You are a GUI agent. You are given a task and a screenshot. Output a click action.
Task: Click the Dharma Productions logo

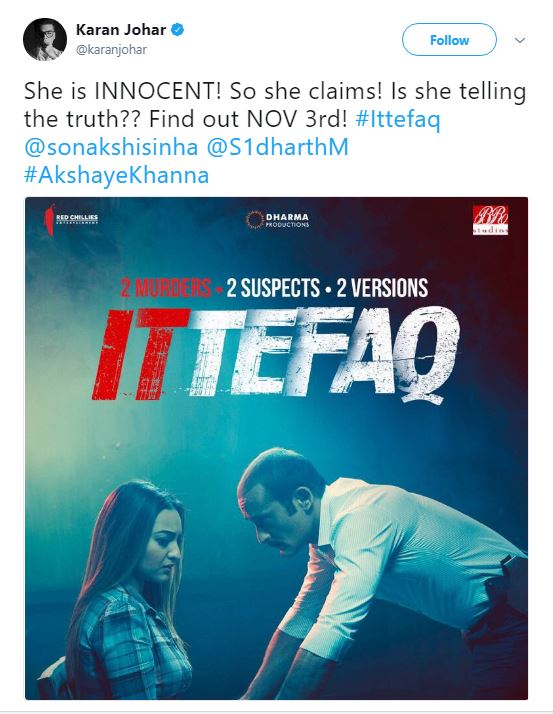coord(277,219)
